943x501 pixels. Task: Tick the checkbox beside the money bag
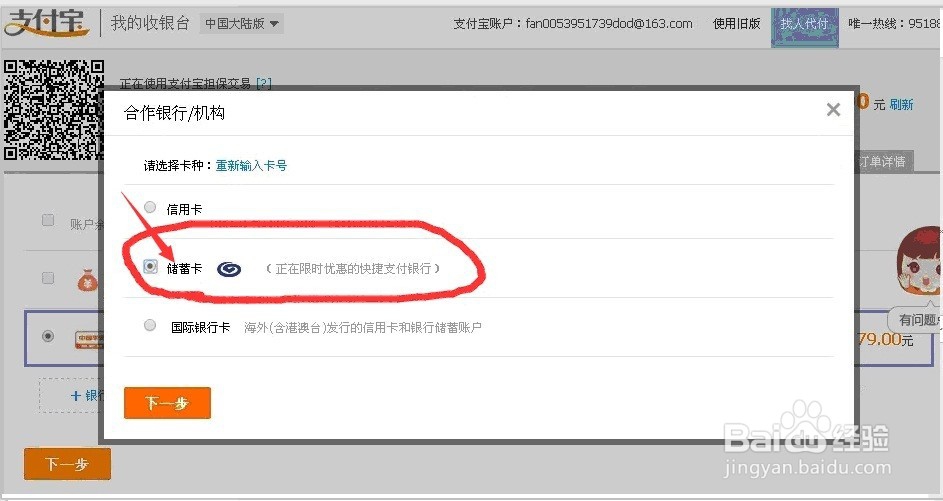click(48, 278)
